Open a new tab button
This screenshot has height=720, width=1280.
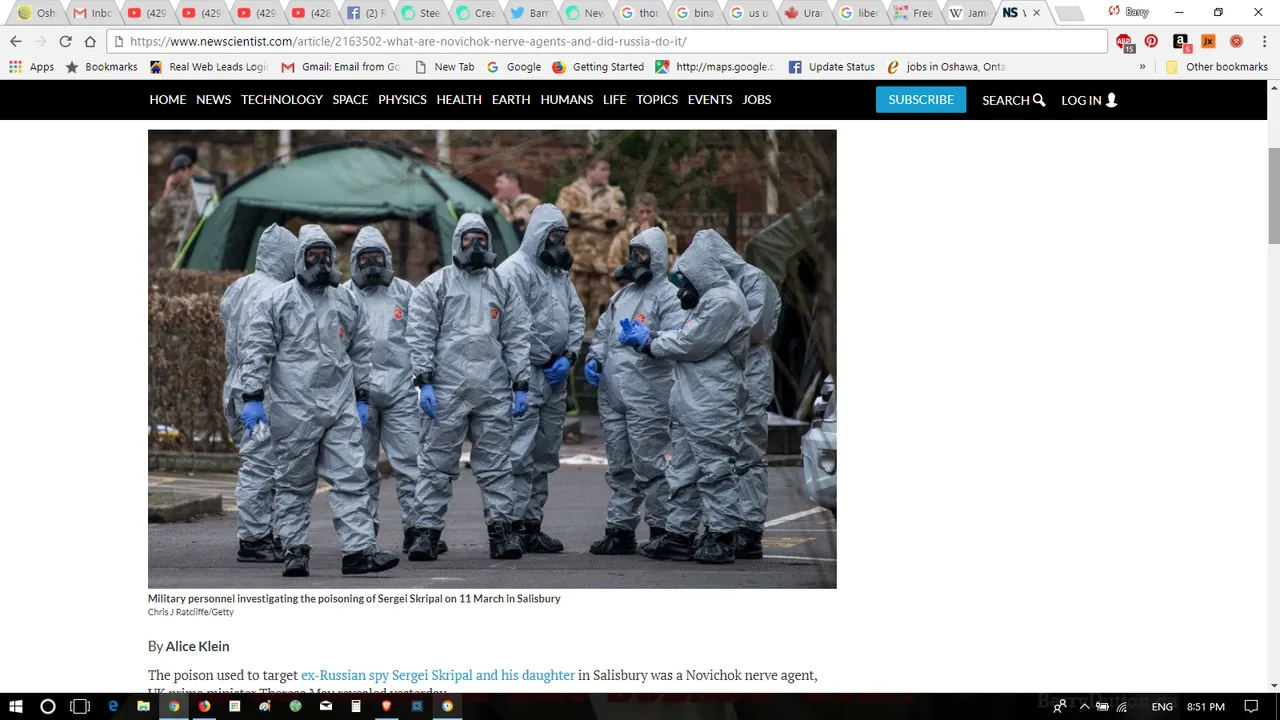coord(1068,14)
